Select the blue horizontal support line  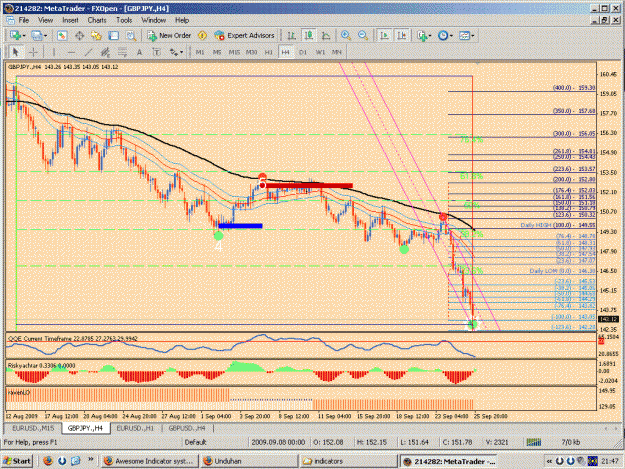(240, 226)
